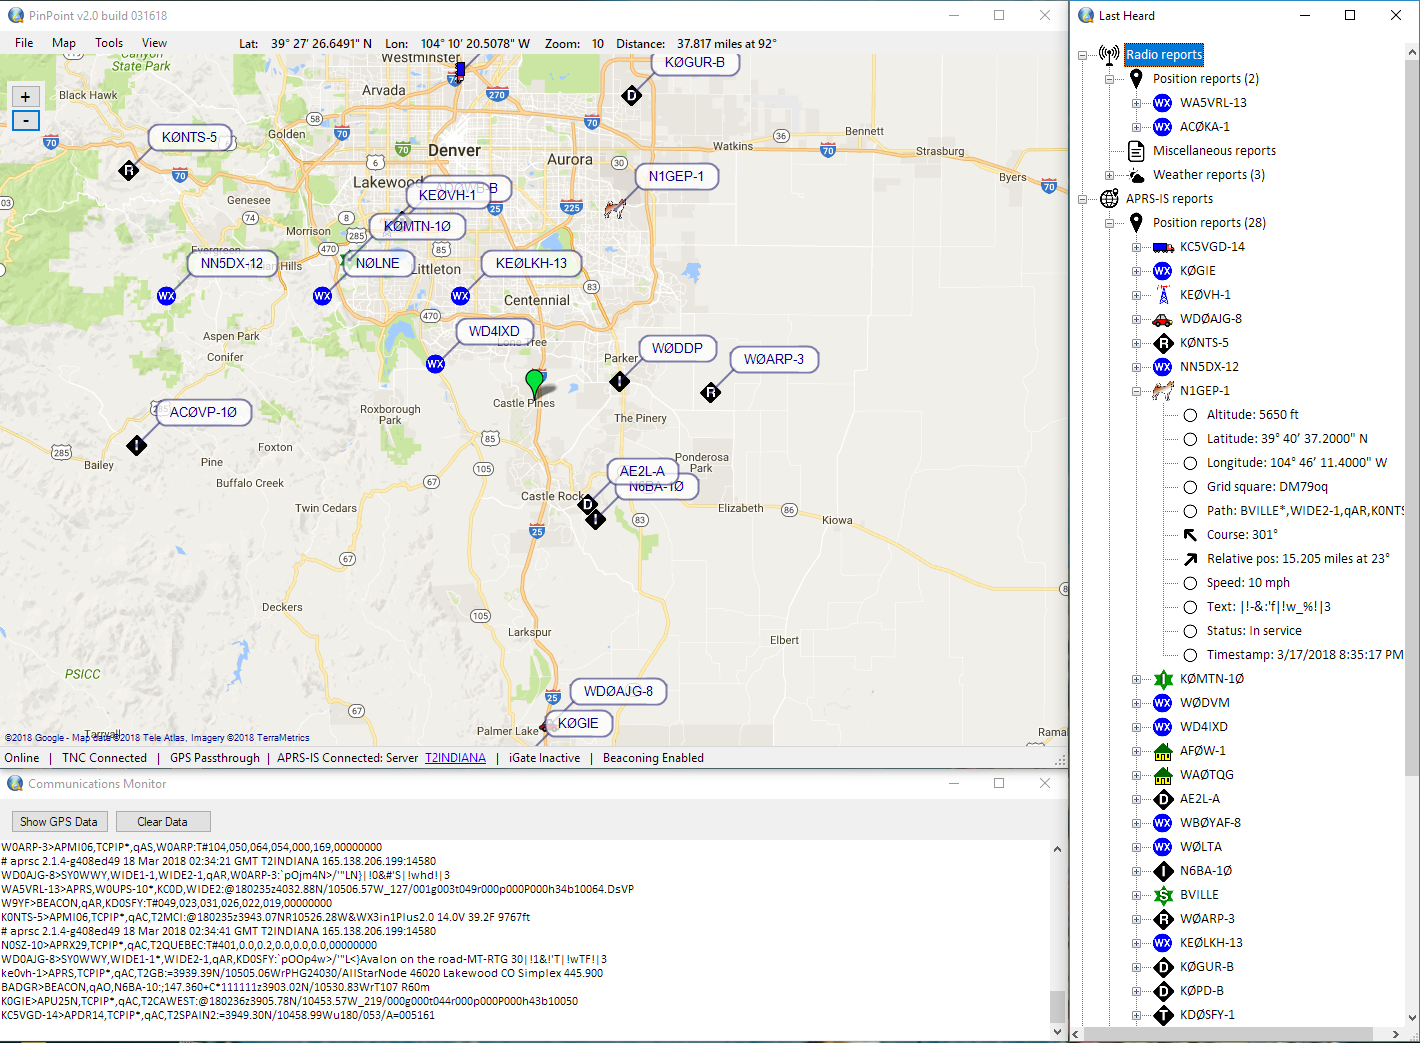1420x1043 pixels.
Task: Expand the Weather reports (3) node
Action: pyautogui.click(x=1110, y=174)
